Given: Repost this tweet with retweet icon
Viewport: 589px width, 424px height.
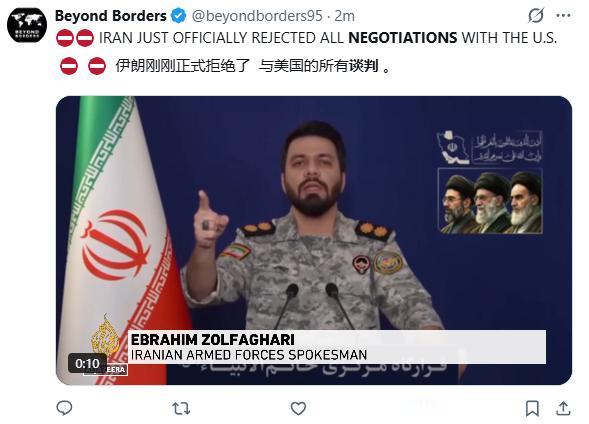Looking at the screenshot, I should tap(181, 408).
